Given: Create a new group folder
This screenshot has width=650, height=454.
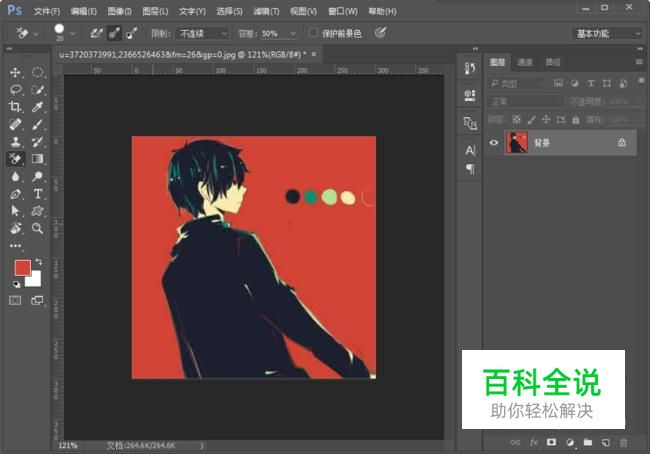Looking at the screenshot, I should pos(588,442).
